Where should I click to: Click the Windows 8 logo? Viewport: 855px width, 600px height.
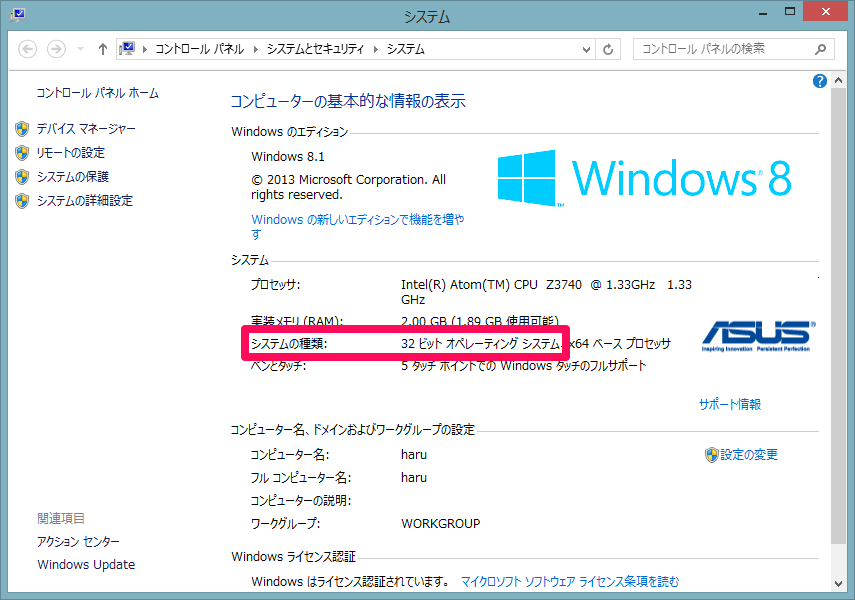point(645,178)
